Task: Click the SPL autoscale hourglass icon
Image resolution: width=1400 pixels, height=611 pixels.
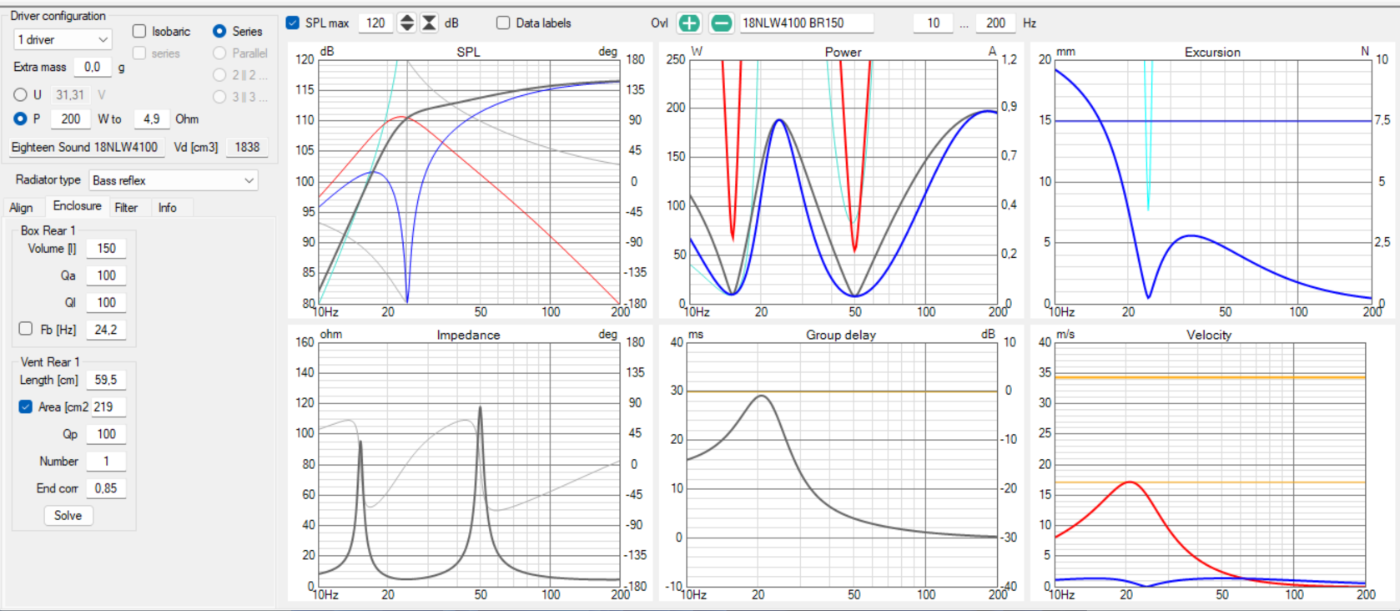Action: (x=428, y=23)
